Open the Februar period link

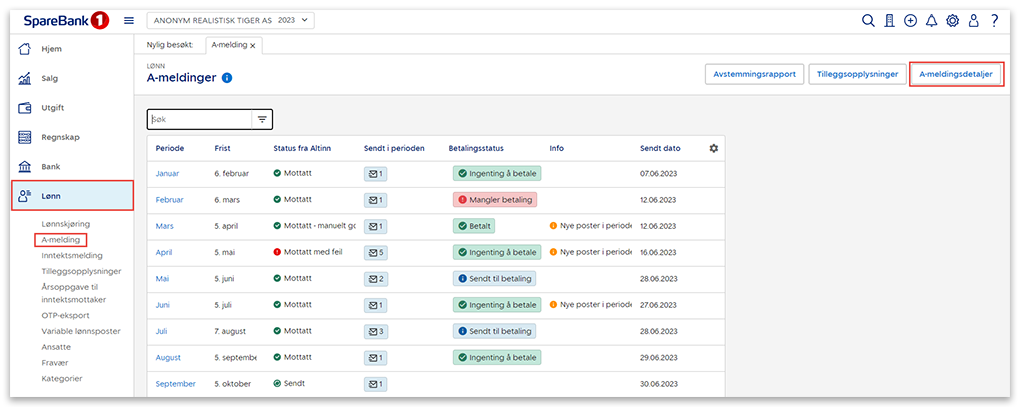tap(170, 200)
